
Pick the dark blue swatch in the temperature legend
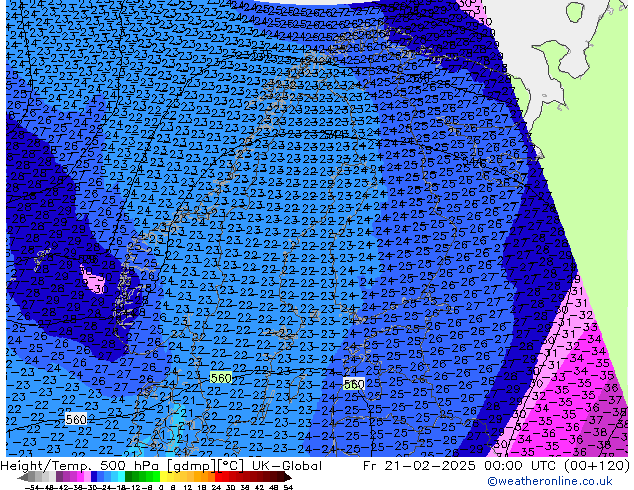point(94,476)
